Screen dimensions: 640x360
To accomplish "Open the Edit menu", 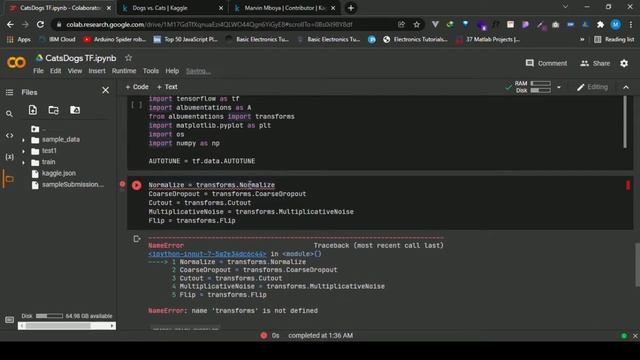I will tap(56, 71).
